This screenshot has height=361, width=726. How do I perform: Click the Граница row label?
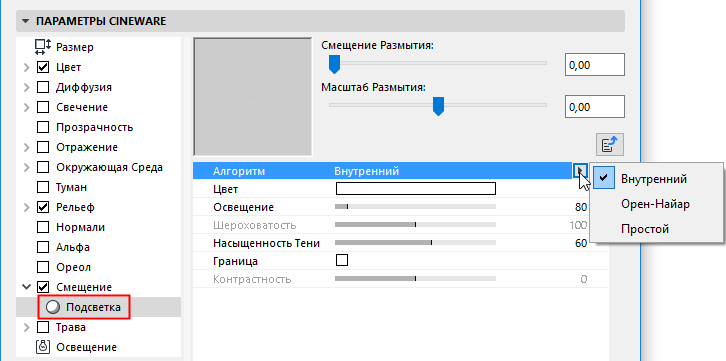click(x=235, y=261)
